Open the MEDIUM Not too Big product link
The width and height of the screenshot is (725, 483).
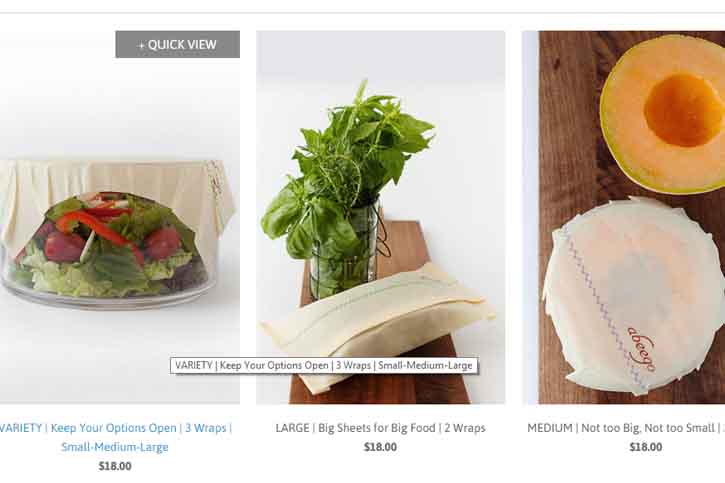(626, 428)
